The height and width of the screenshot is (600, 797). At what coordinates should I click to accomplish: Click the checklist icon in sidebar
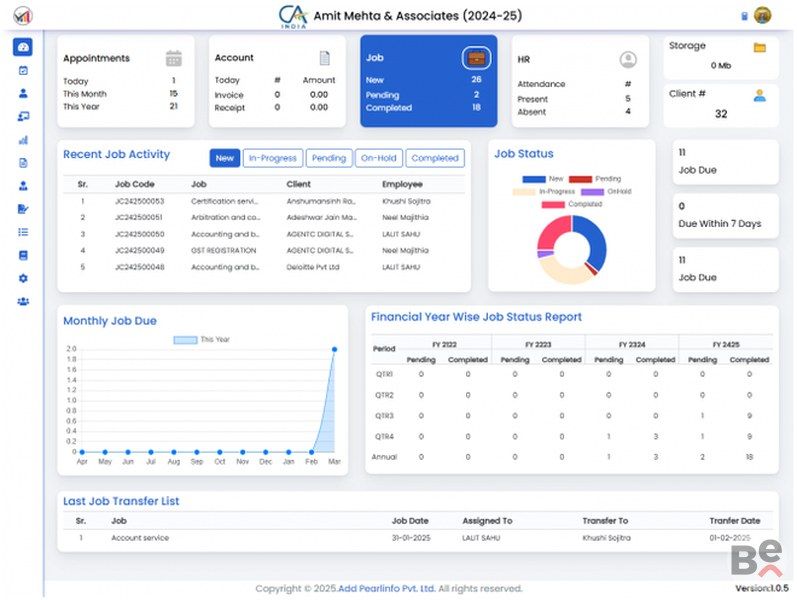(23, 232)
